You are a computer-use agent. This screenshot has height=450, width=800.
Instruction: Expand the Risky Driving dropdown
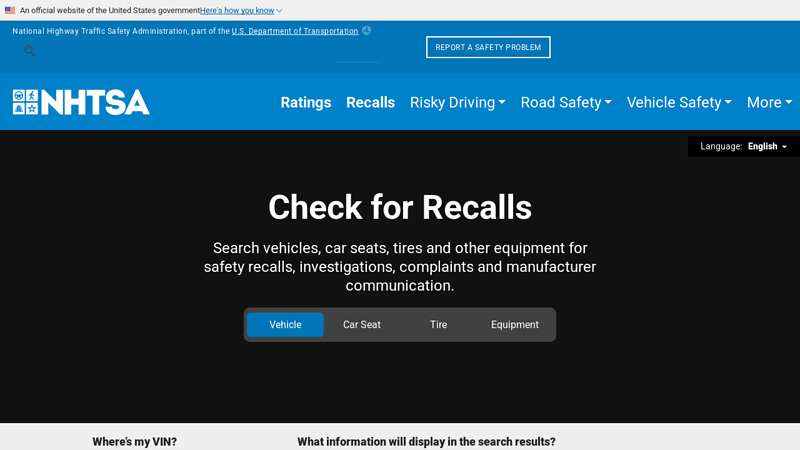458,103
